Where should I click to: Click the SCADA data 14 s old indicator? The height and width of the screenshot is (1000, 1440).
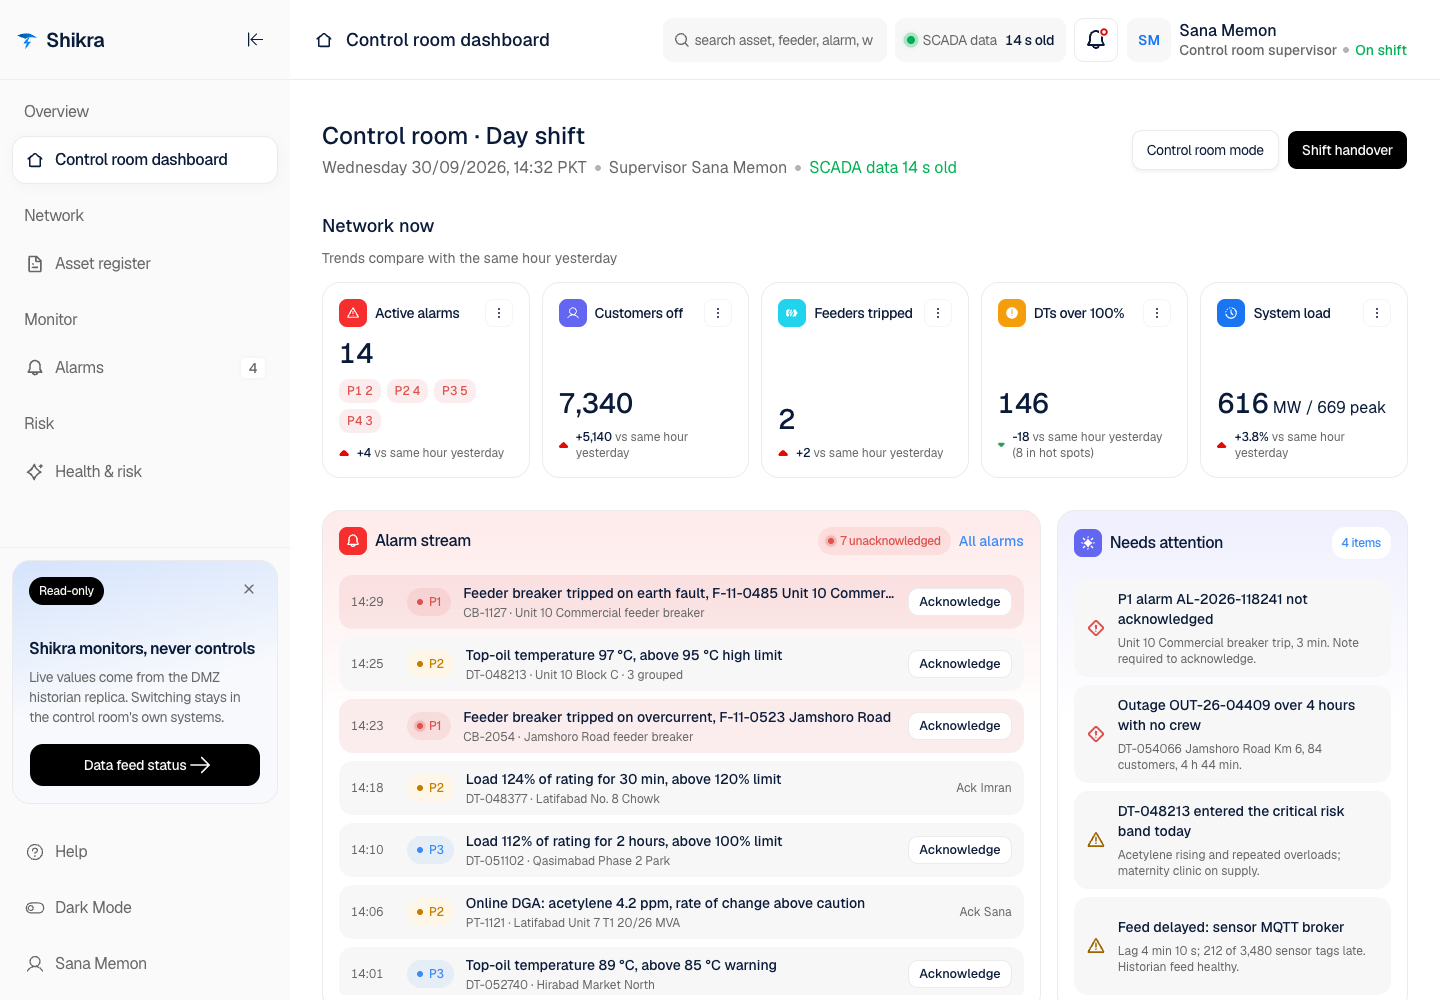pos(980,40)
